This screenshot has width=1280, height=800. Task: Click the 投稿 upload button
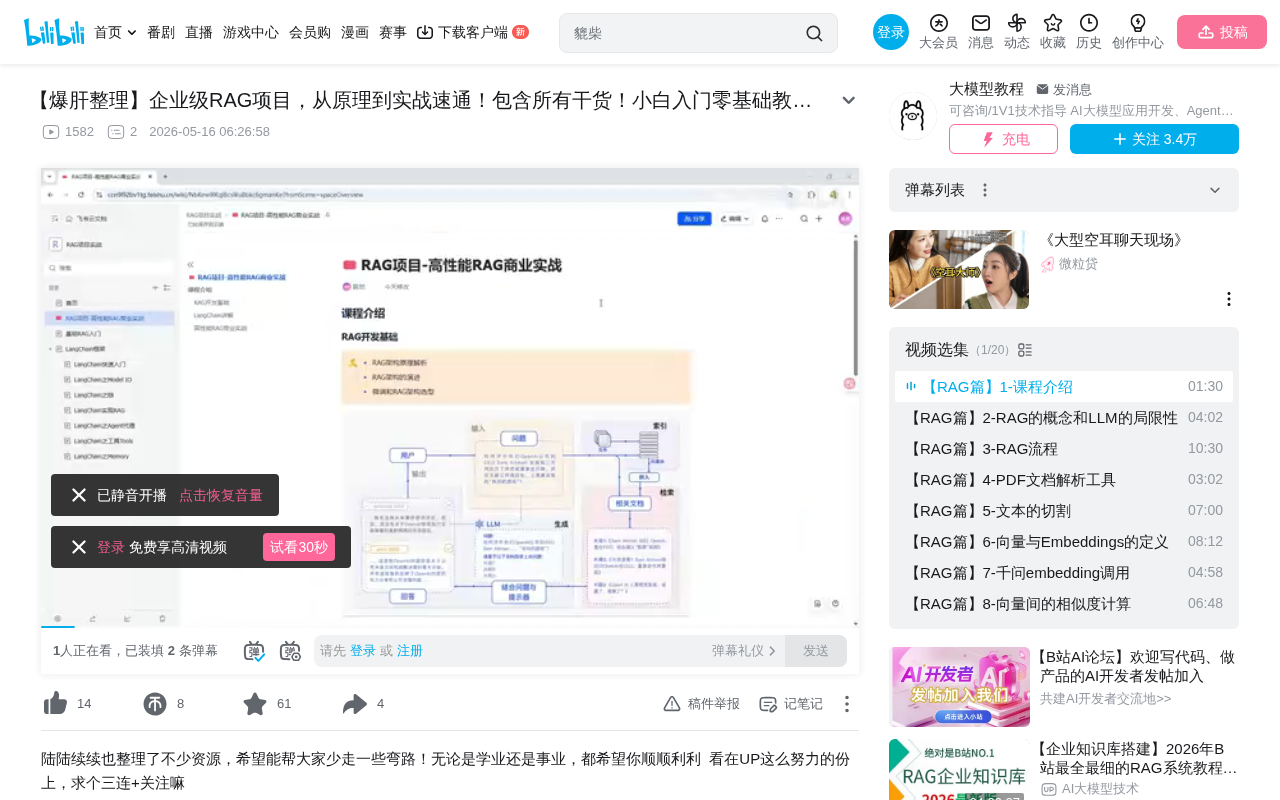(x=1222, y=32)
